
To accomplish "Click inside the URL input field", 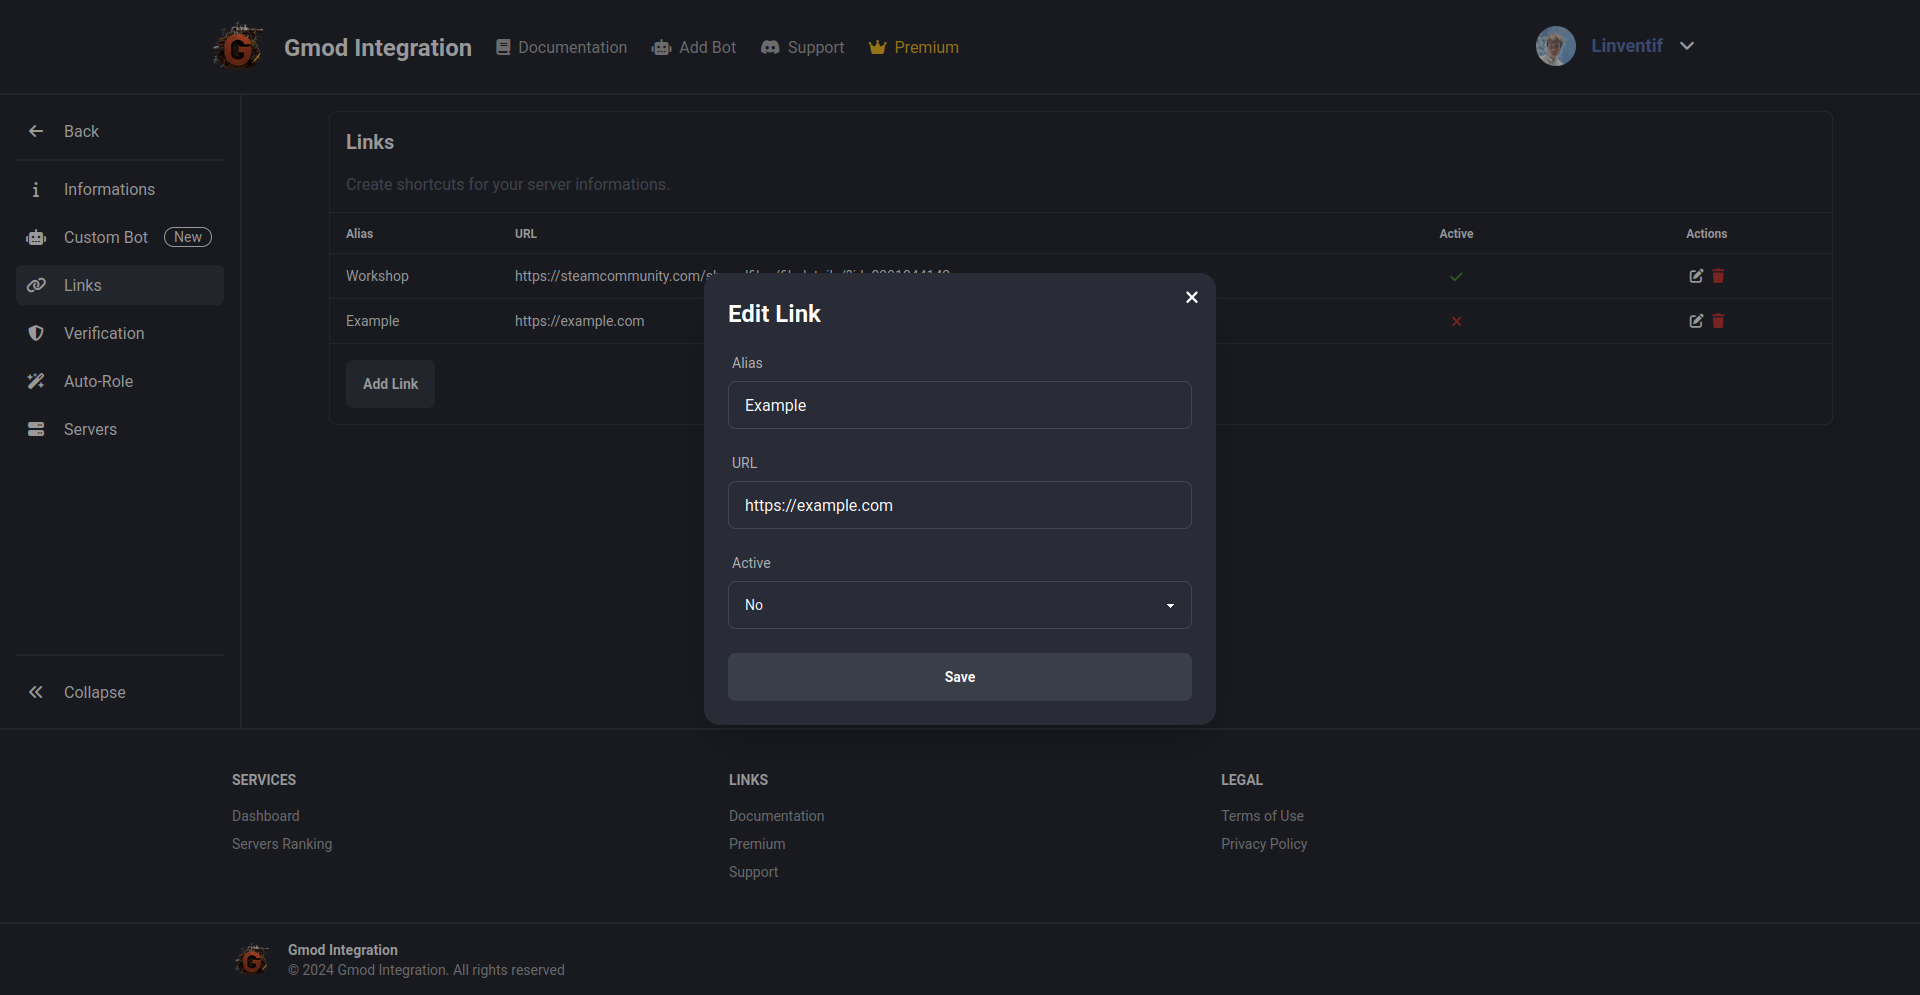I will 959,505.
